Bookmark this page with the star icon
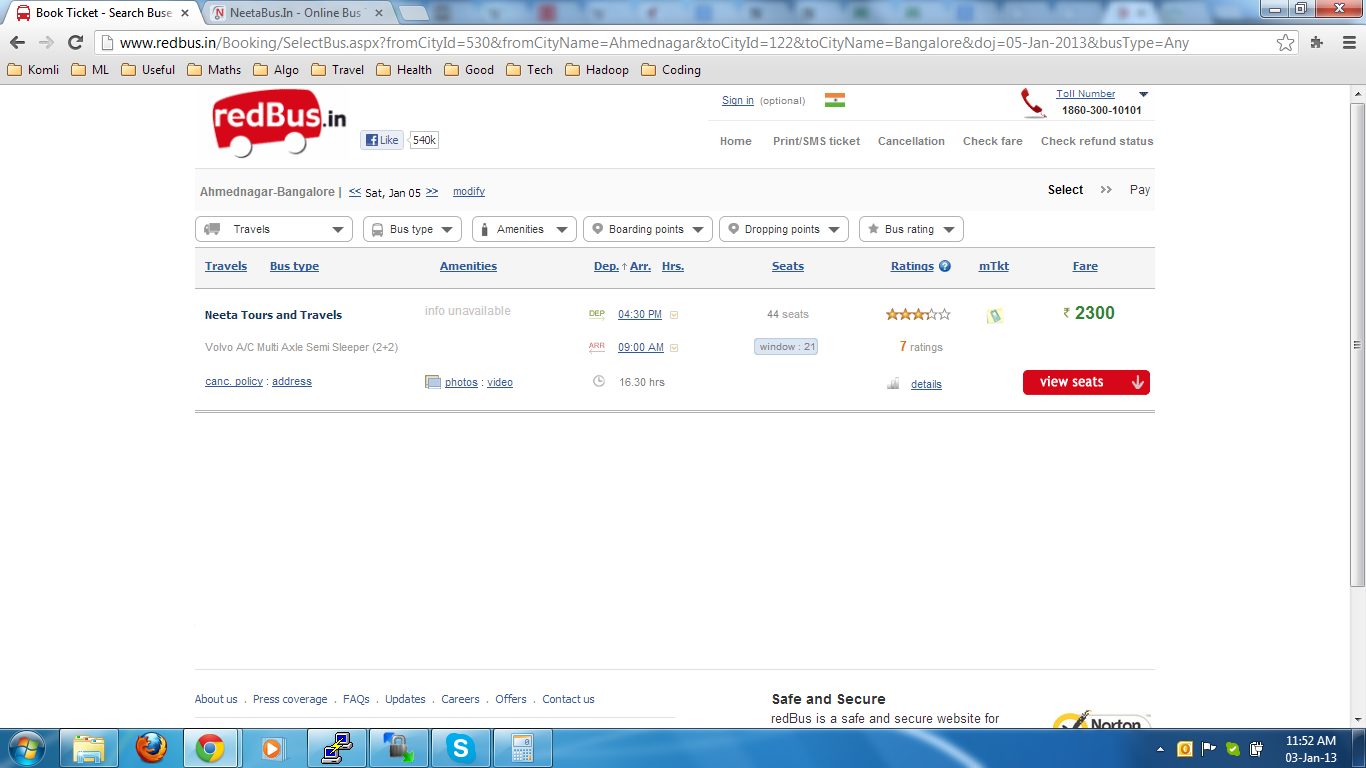This screenshot has width=1366, height=768. pos(1286,43)
